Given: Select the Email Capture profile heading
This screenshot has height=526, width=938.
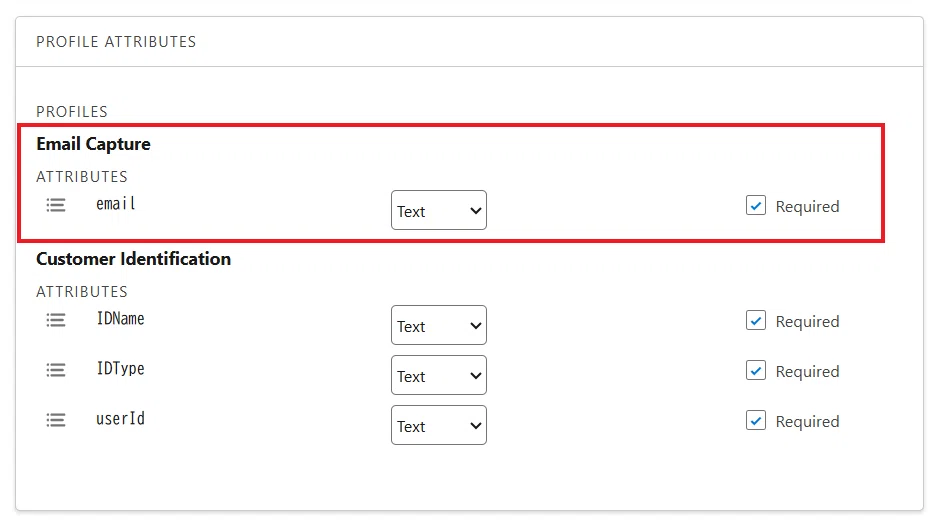Looking at the screenshot, I should [x=93, y=144].
